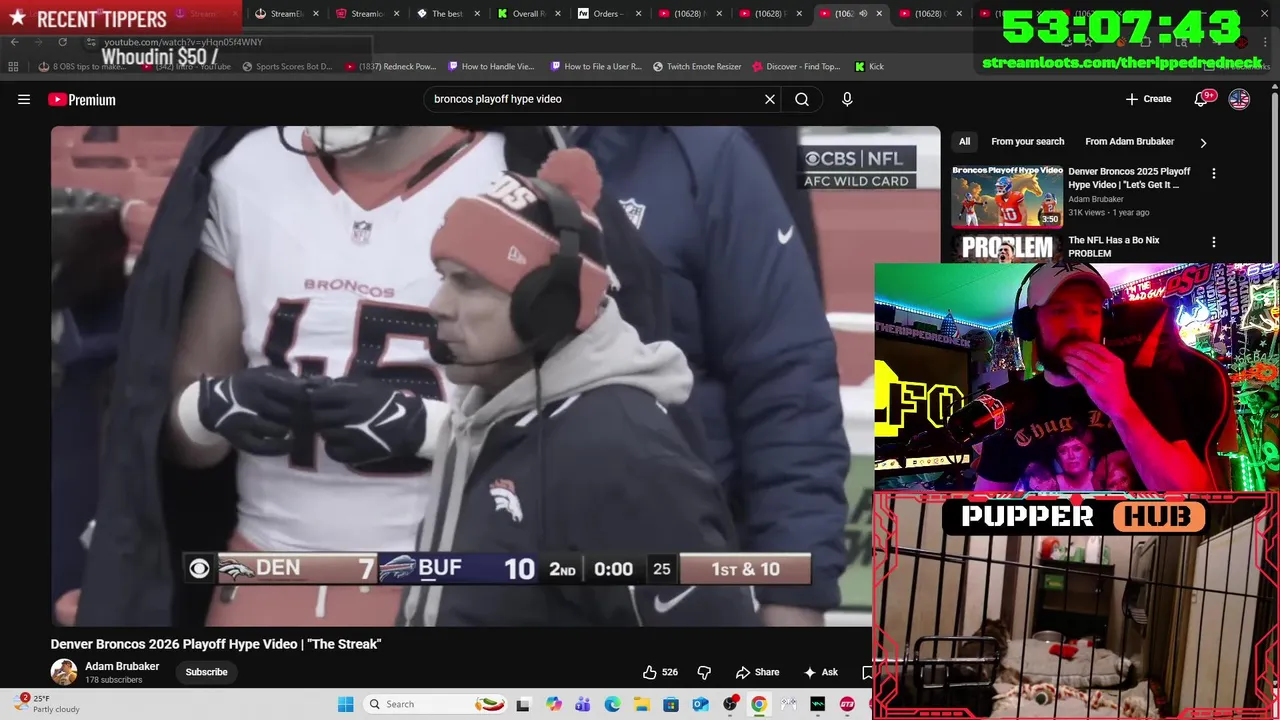
Task: Close the Orders tab
Action: pos(638,14)
